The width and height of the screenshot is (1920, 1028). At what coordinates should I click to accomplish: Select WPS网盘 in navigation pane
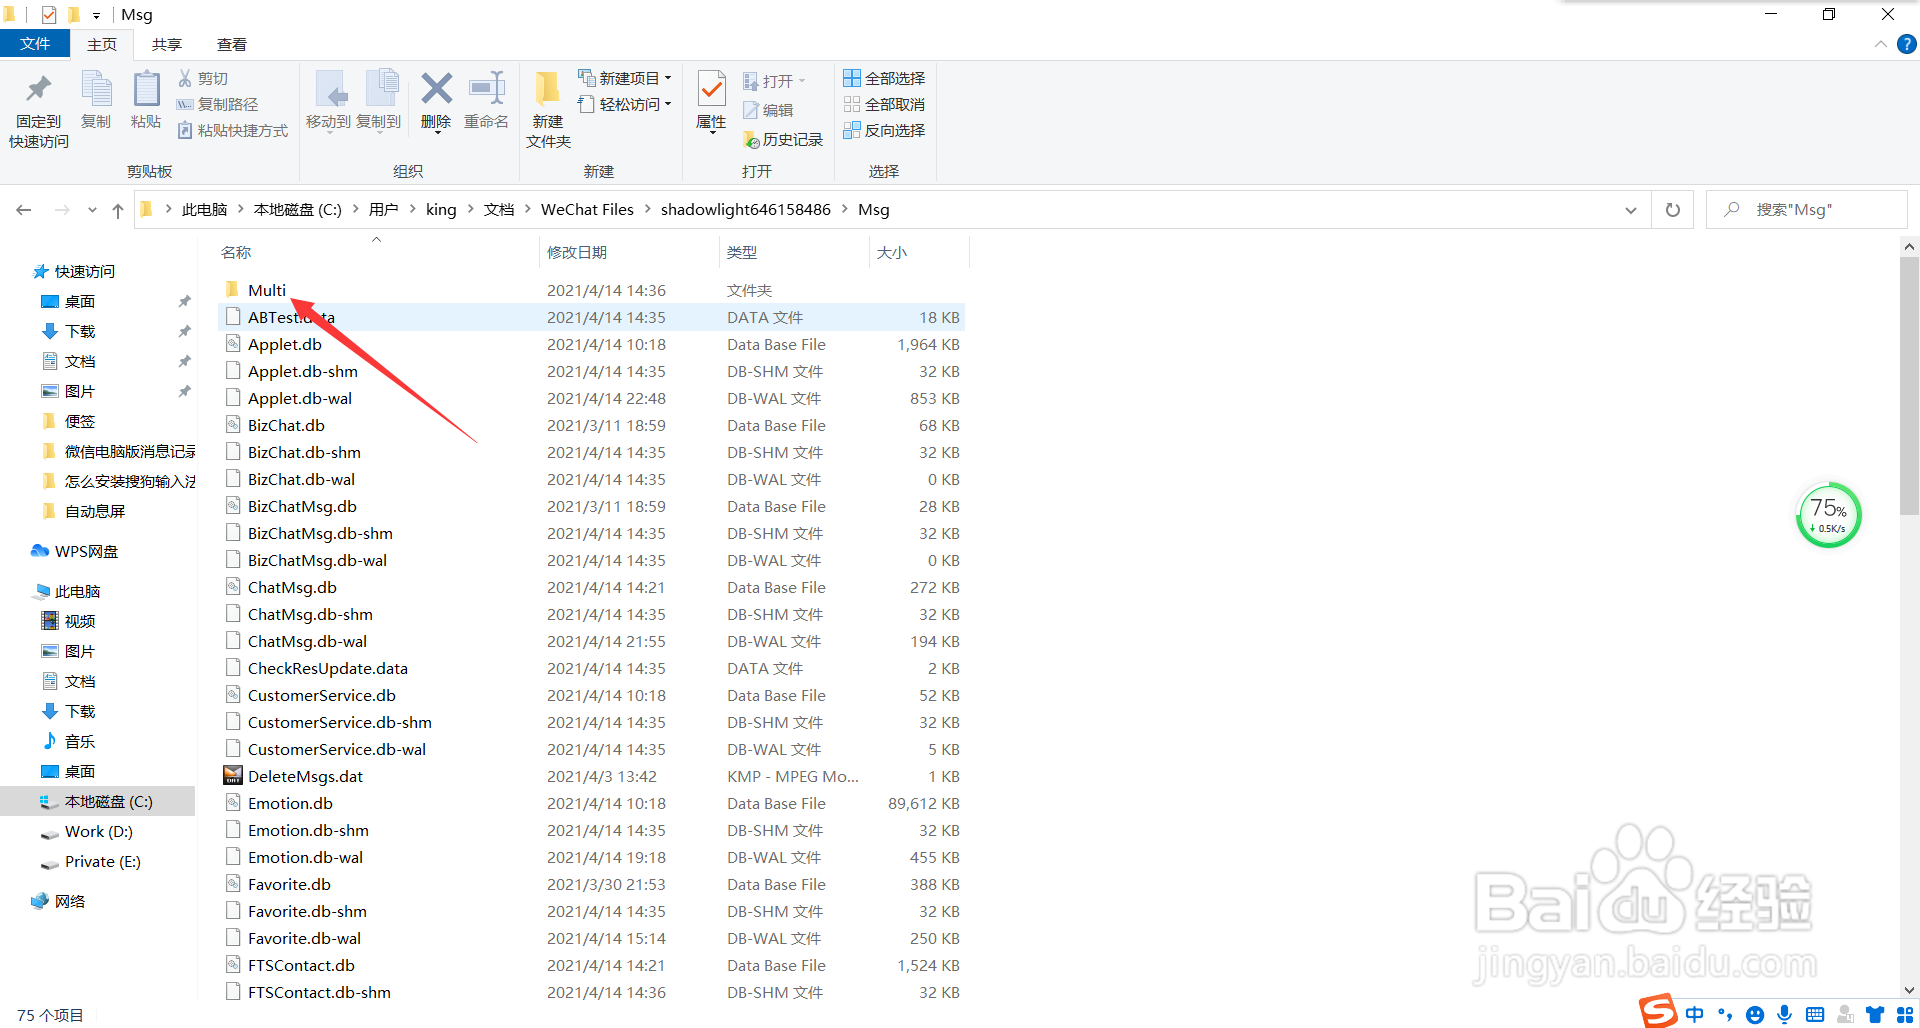click(86, 551)
